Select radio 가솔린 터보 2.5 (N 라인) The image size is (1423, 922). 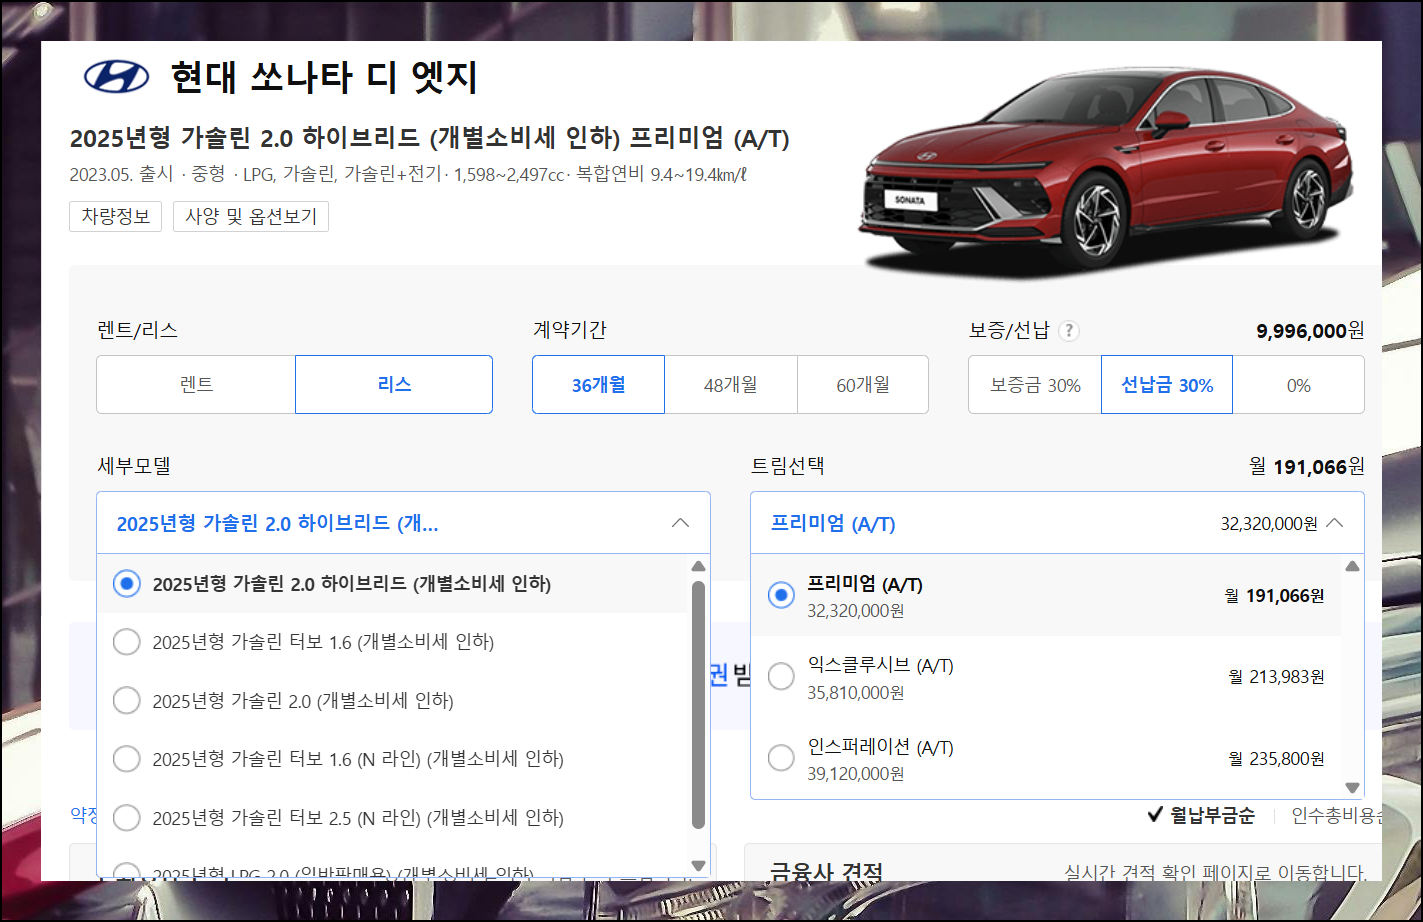[127, 818]
